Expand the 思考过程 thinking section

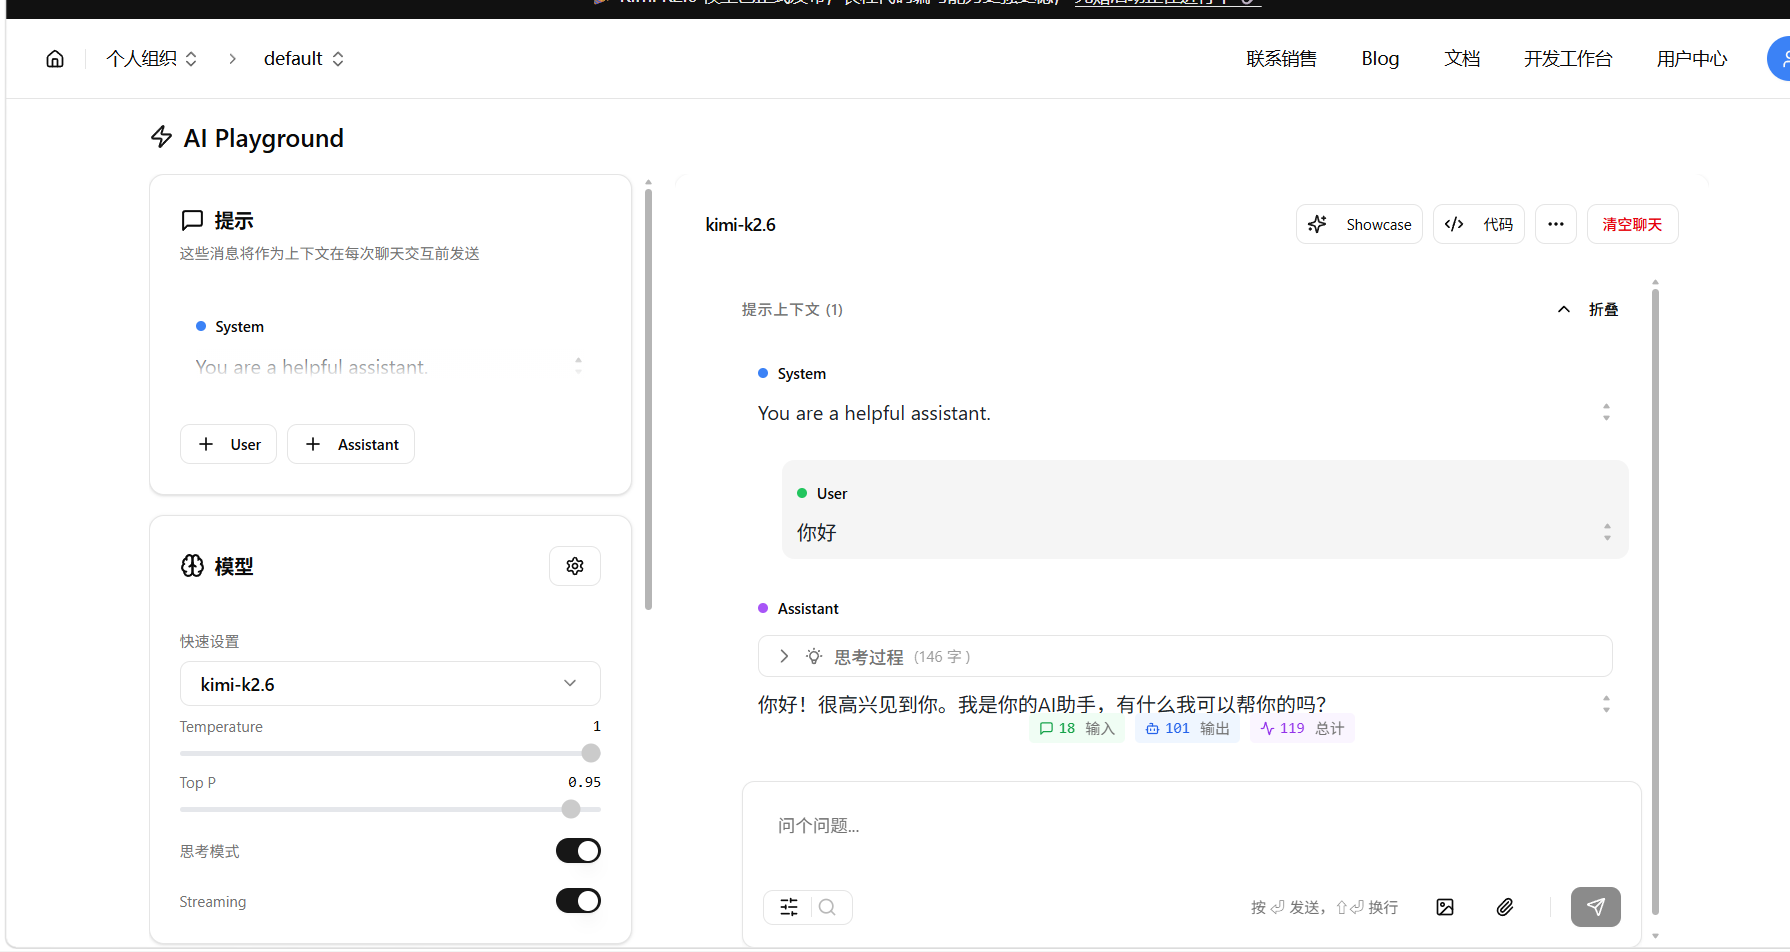pyautogui.click(x=1185, y=656)
